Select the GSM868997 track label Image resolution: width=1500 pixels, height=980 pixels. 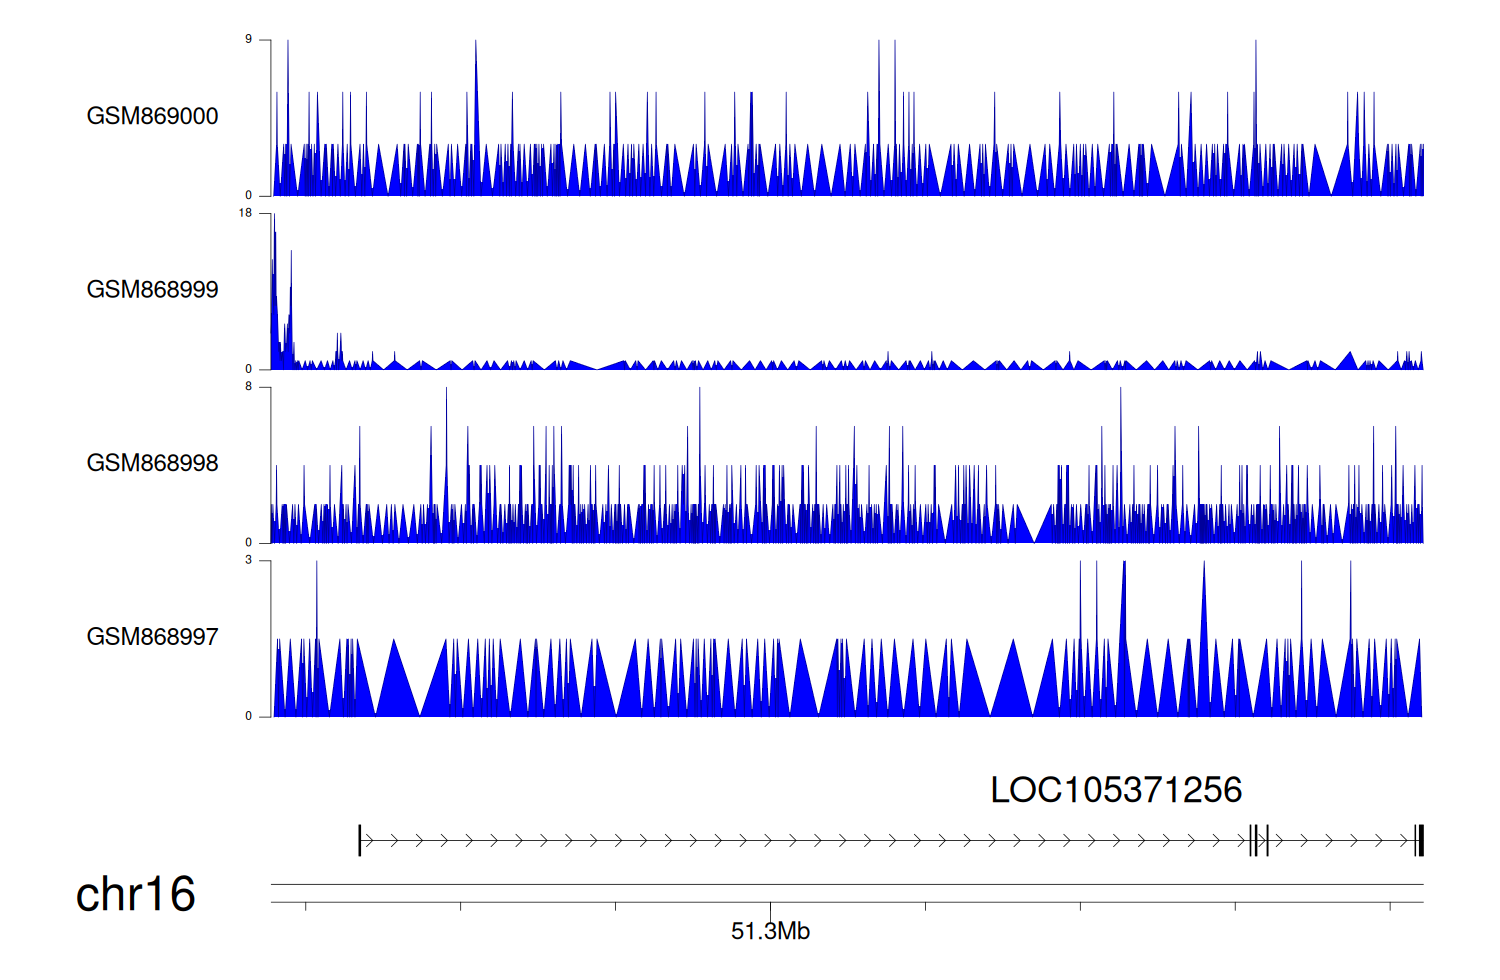[152, 637]
